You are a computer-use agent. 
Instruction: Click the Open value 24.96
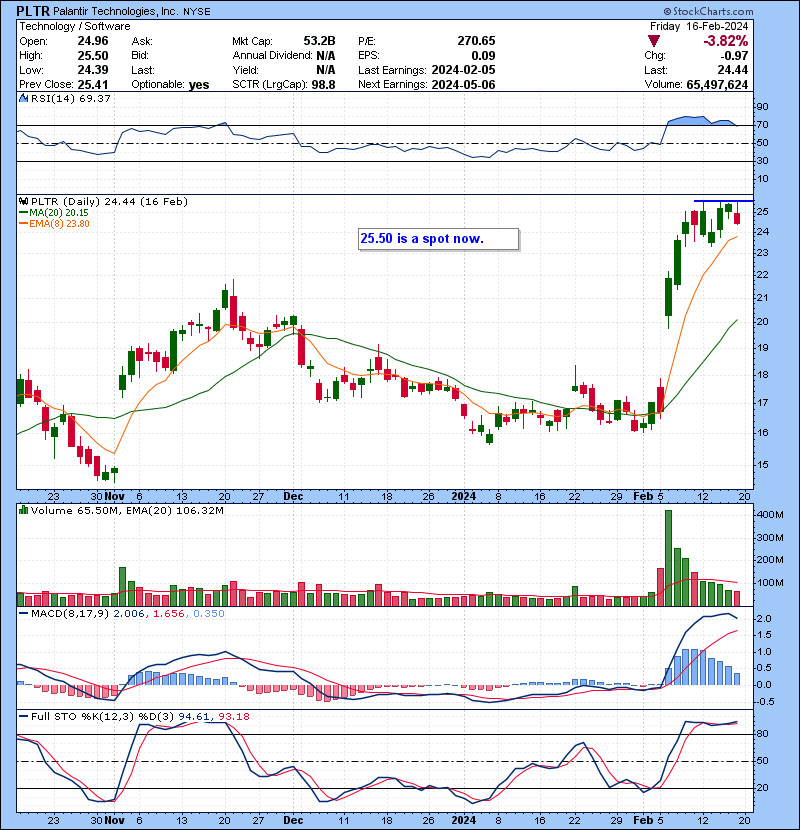(93, 41)
